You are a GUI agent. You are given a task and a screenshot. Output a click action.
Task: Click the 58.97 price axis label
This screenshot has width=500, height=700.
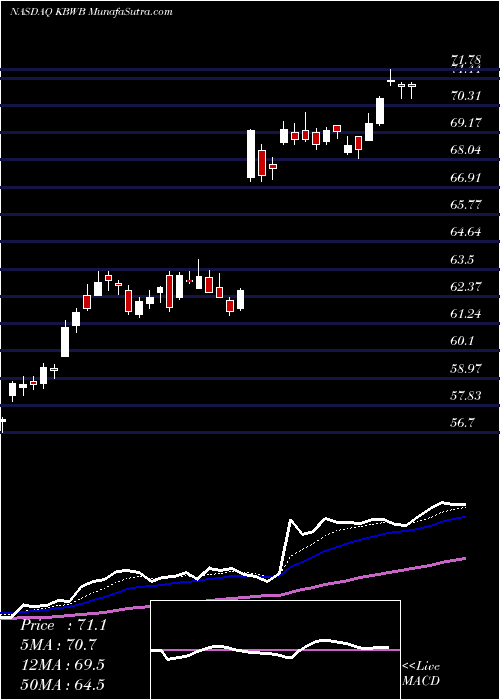[467, 369]
